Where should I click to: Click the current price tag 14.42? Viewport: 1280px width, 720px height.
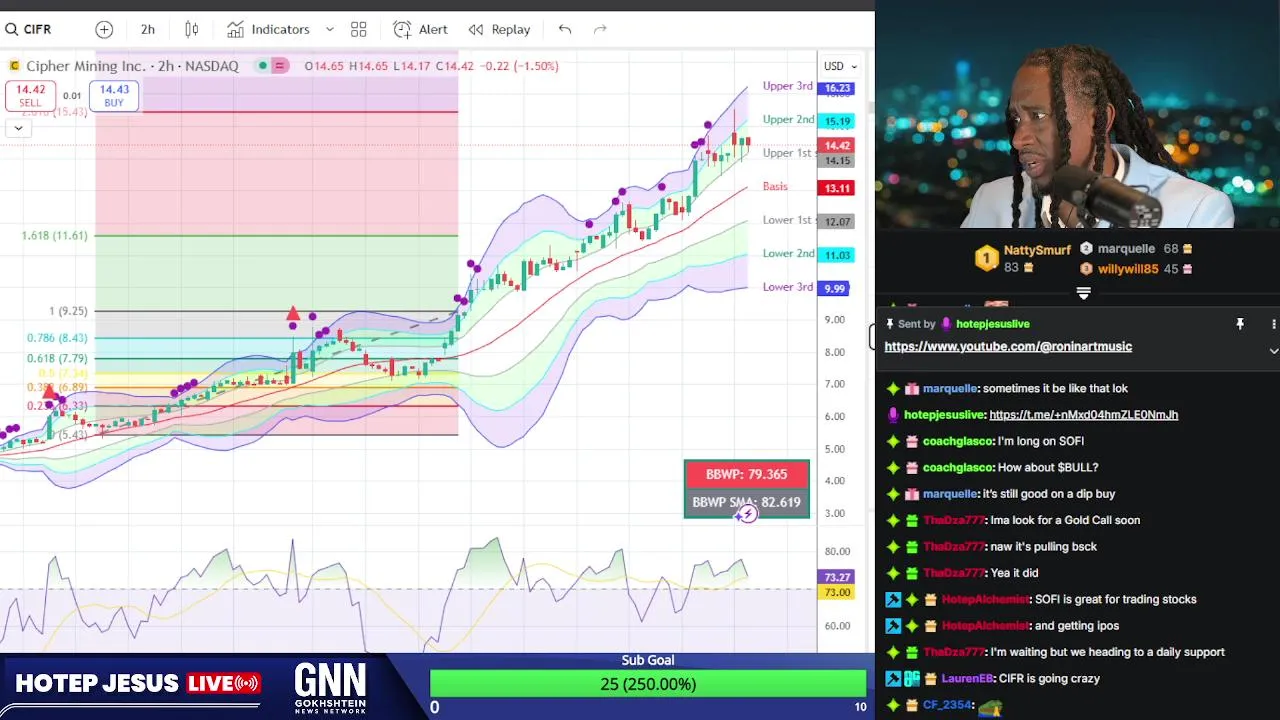pyautogui.click(x=835, y=146)
